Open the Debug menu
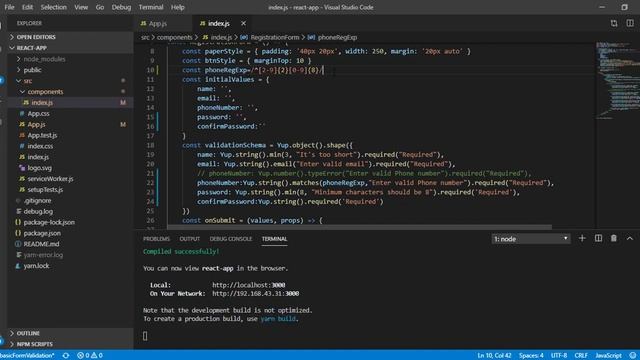This screenshot has height=360, width=640. 121,7
